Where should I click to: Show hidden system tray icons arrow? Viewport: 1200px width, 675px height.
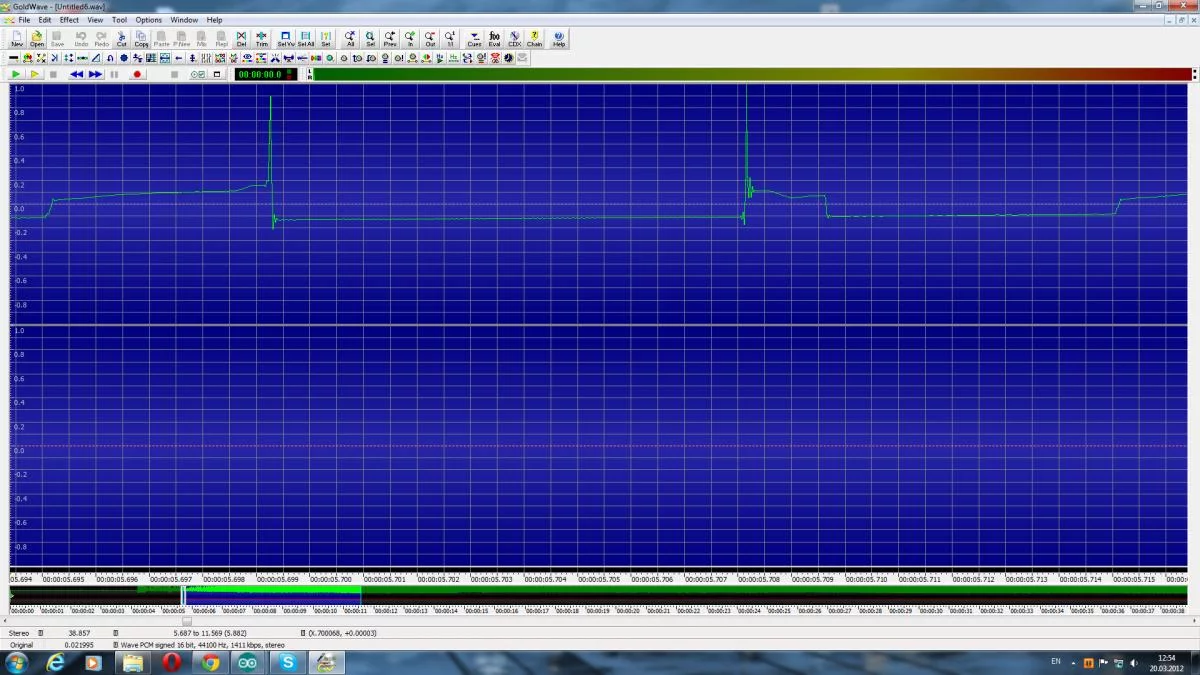click(1072, 663)
